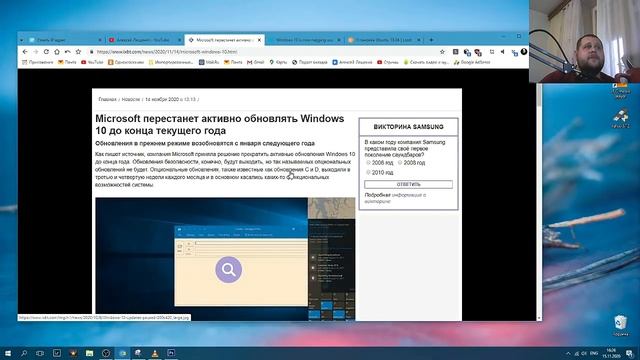Open the Скачать видео bookmark
The height and width of the screenshot is (360, 640).
click(x=426, y=62)
